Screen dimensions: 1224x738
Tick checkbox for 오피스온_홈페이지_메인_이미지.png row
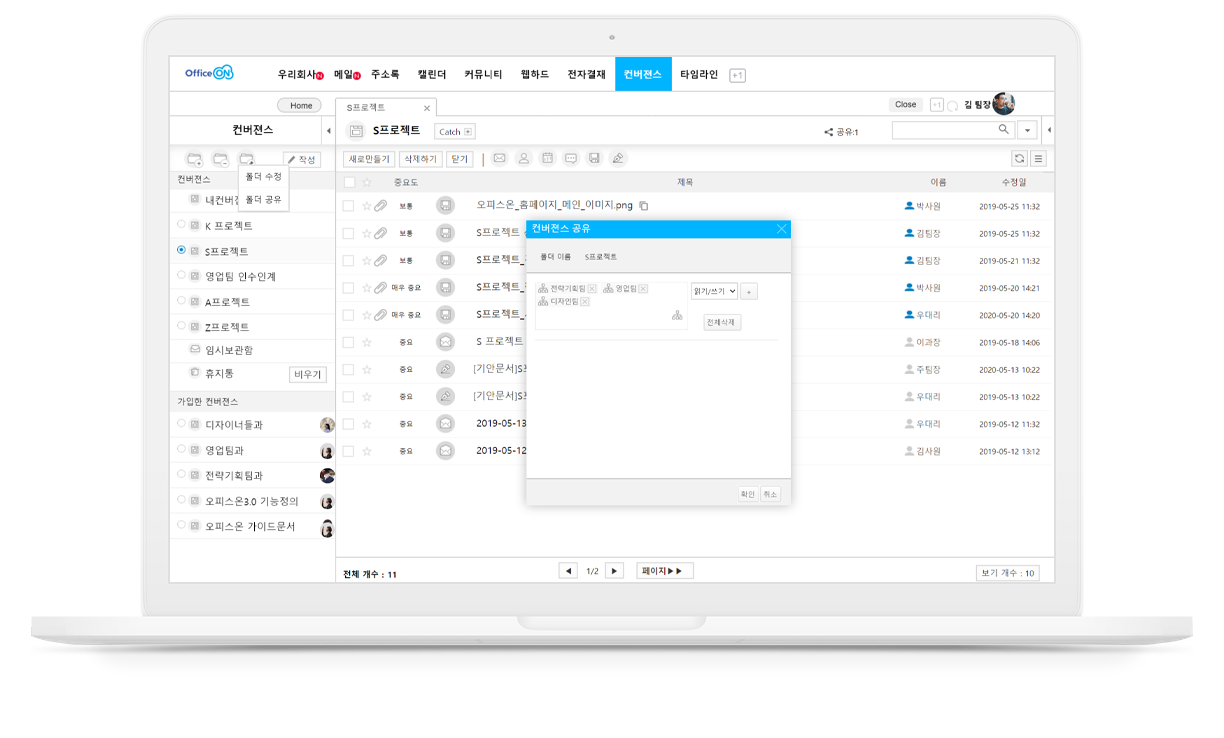[349, 205]
